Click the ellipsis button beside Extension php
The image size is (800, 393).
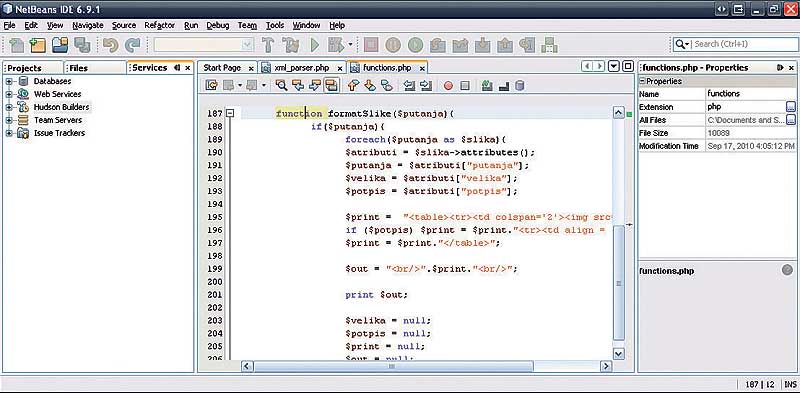791,107
